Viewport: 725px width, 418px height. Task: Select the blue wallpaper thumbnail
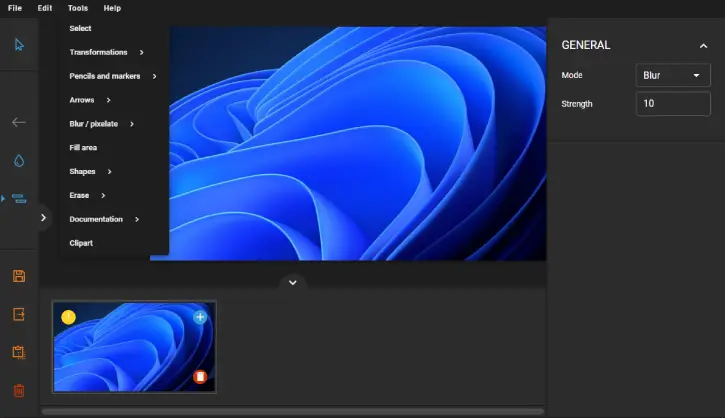[134, 347]
